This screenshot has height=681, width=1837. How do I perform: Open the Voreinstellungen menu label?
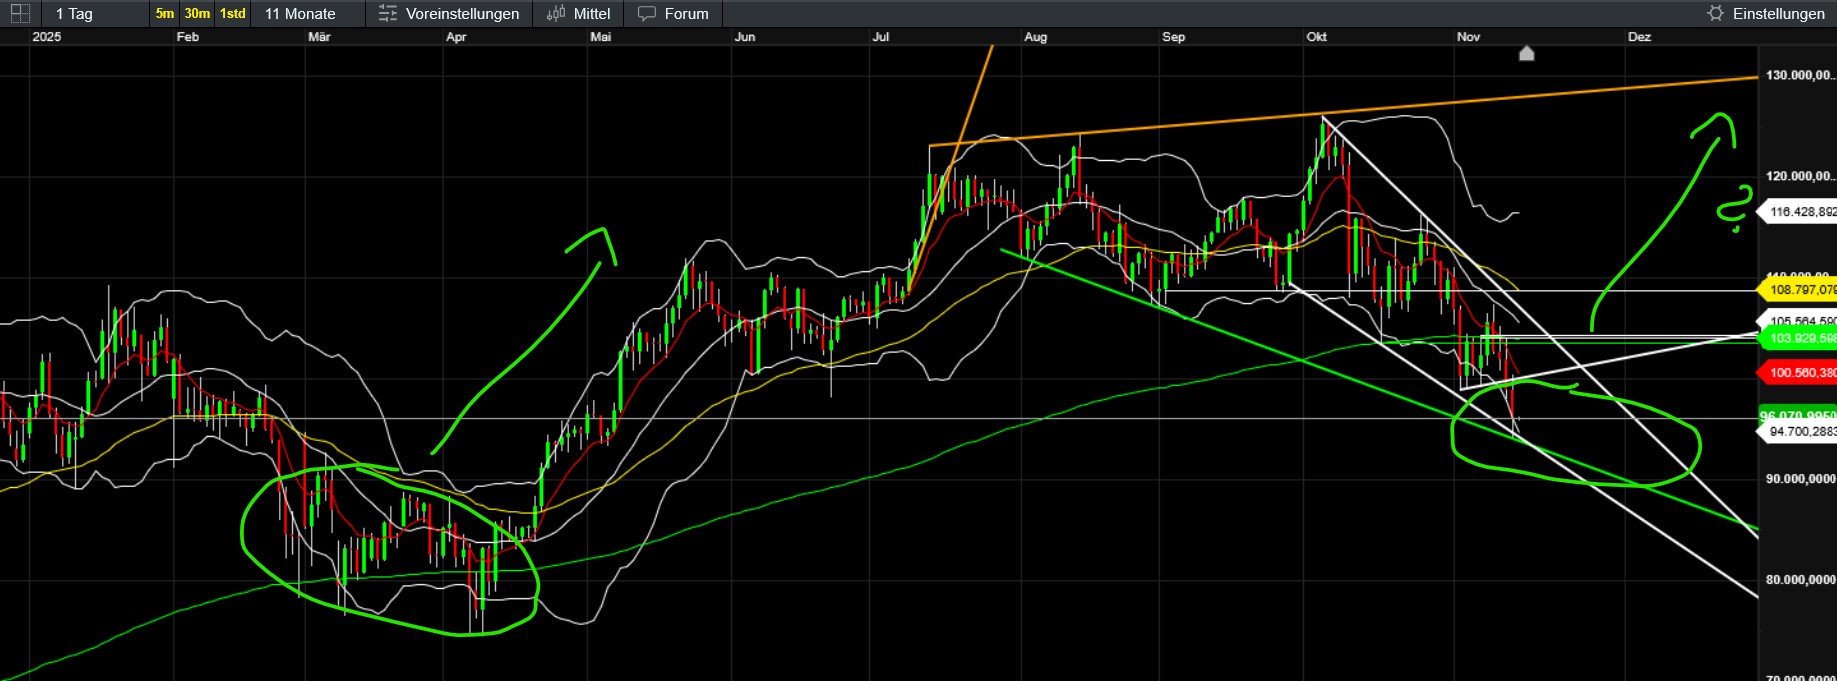coord(462,14)
